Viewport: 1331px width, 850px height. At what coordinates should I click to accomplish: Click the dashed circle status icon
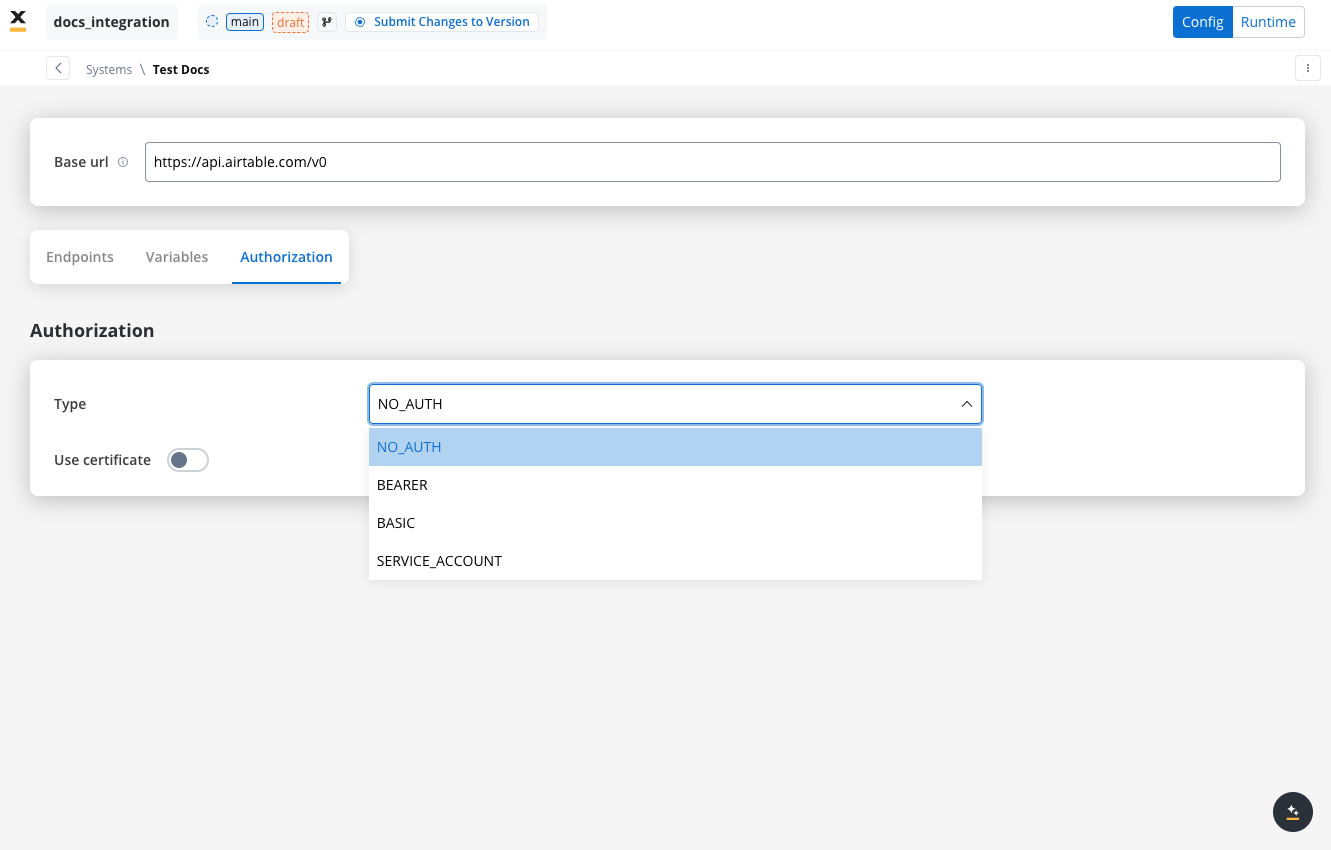[x=212, y=21]
